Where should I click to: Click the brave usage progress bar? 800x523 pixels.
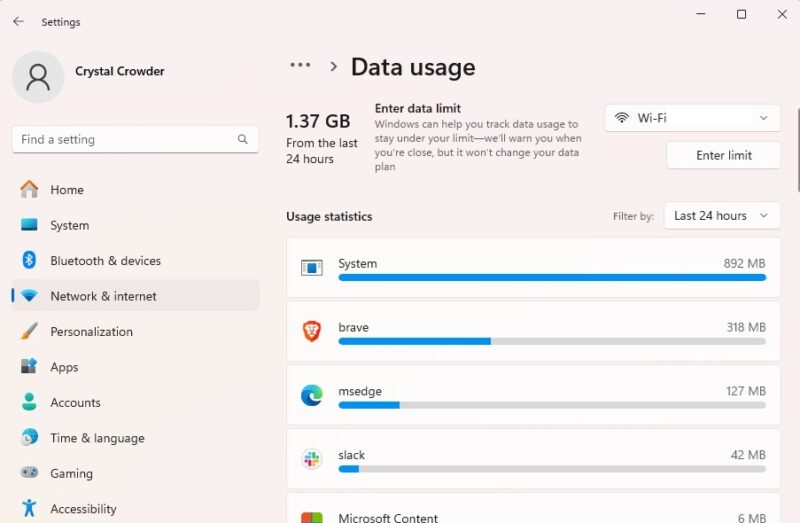(x=552, y=341)
